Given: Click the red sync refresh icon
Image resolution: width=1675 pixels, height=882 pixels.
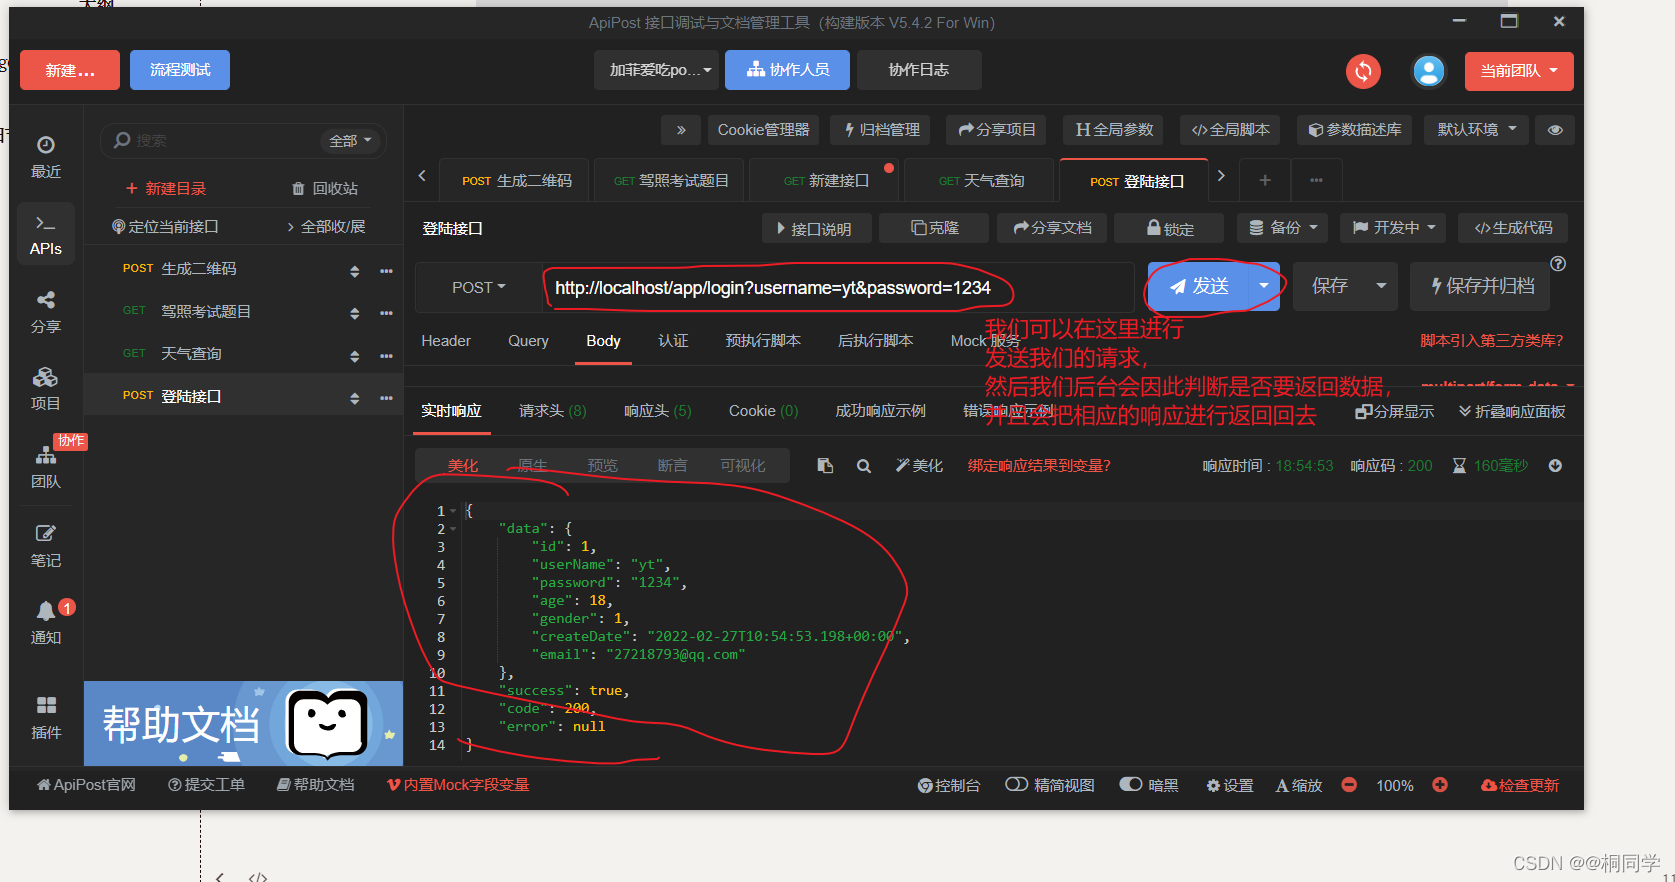Looking at the screenshot, I should (x=1363, y=71).
